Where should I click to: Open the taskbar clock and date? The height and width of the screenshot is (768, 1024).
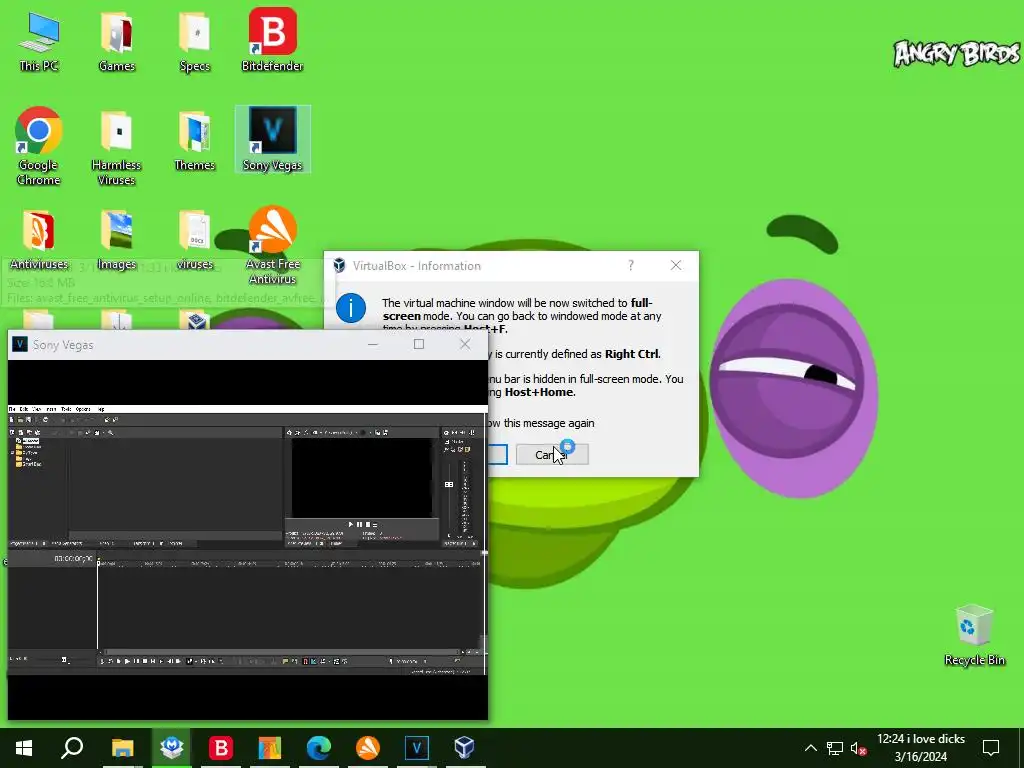point(921,748)
